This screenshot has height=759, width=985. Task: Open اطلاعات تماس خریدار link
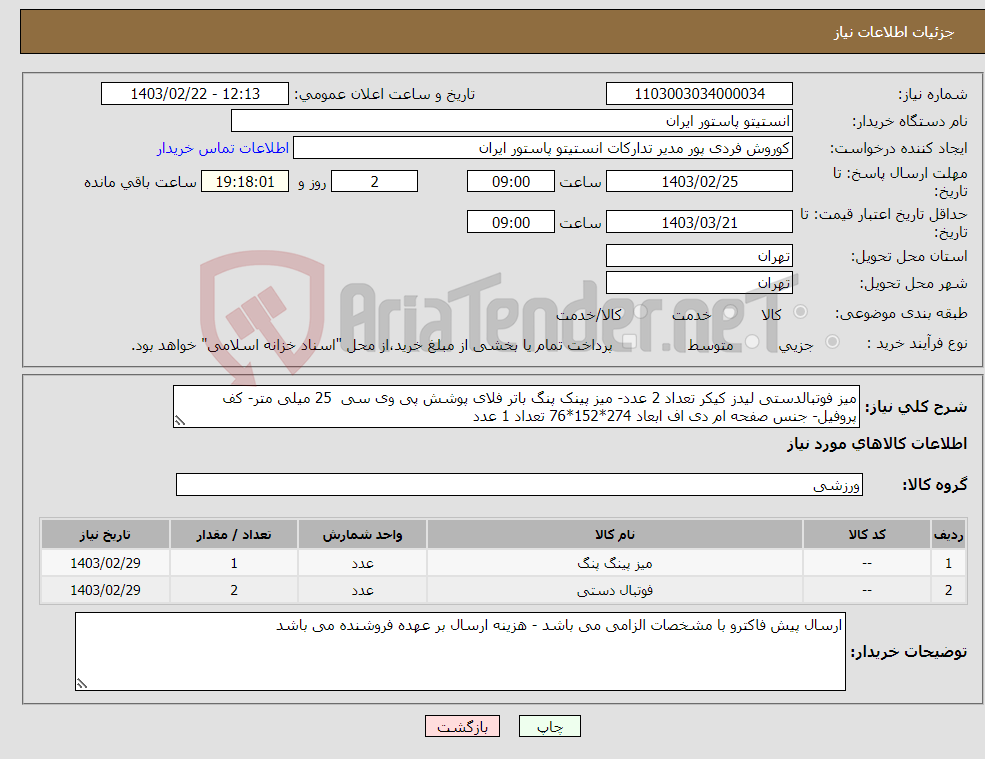(223, 148)
